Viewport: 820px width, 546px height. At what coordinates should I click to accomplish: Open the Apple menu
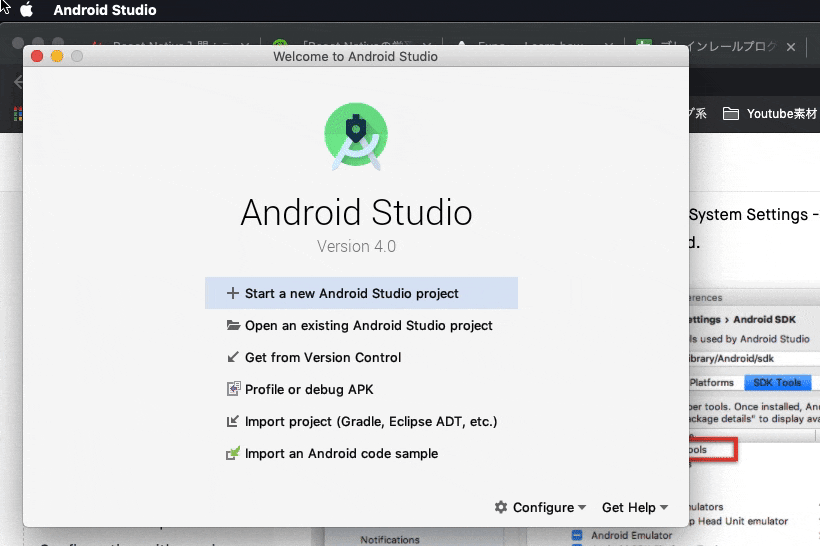click(x=27, y=10)
